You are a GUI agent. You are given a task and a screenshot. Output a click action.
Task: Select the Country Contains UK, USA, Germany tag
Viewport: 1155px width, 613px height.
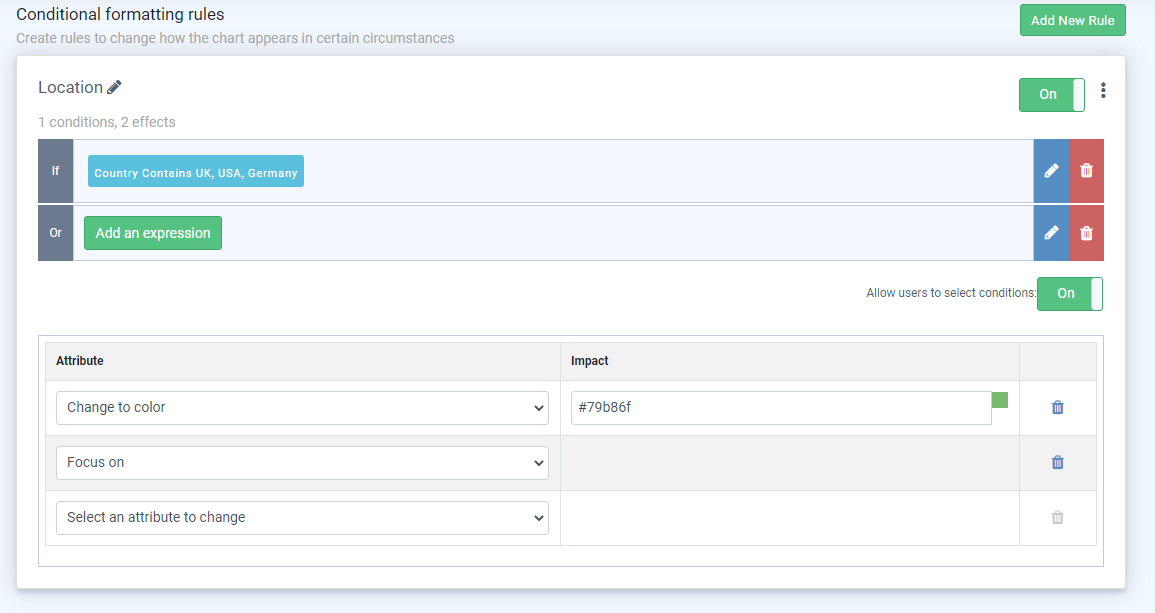tap(196, 172)
